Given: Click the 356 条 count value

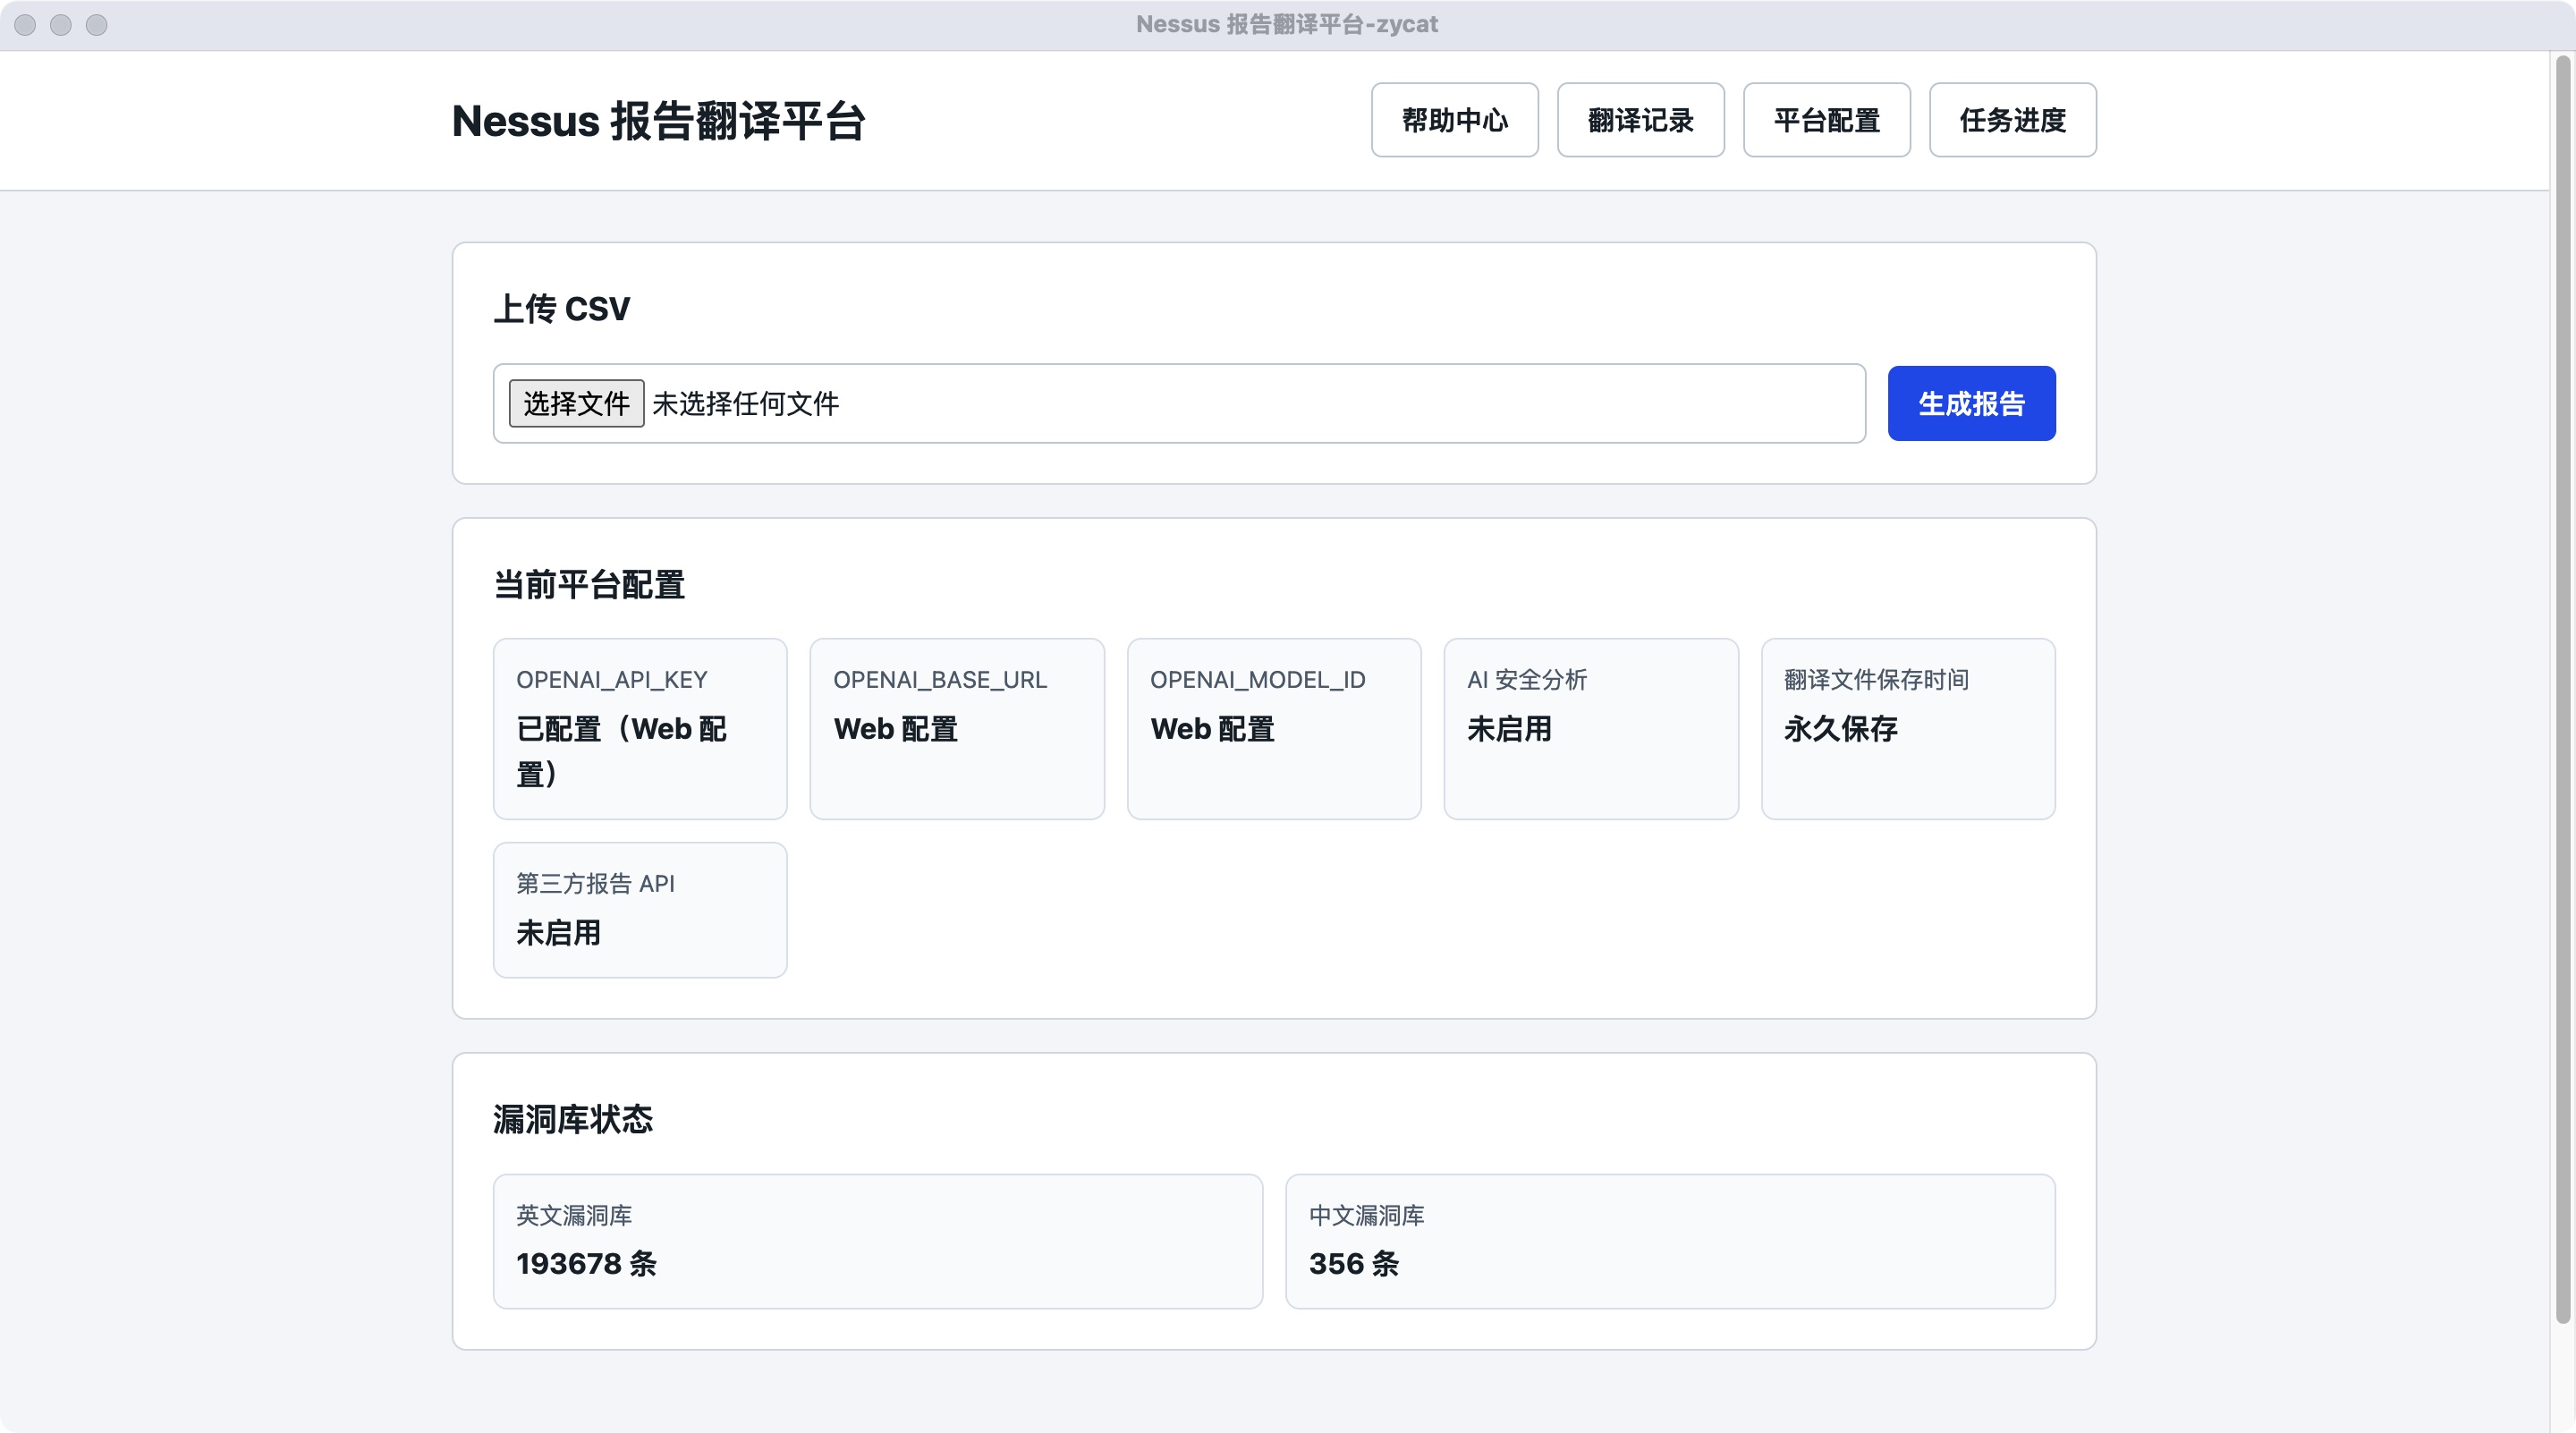Looking at the screenshot, I should [1354, 1264].
